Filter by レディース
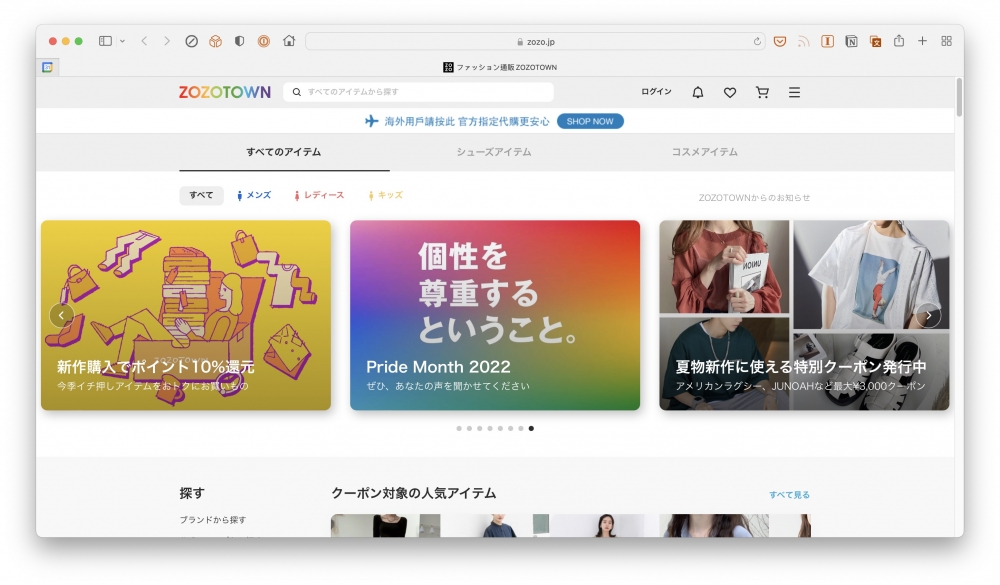The height and width of the screenshot is (585, 1000). click(x=319, y=195)
